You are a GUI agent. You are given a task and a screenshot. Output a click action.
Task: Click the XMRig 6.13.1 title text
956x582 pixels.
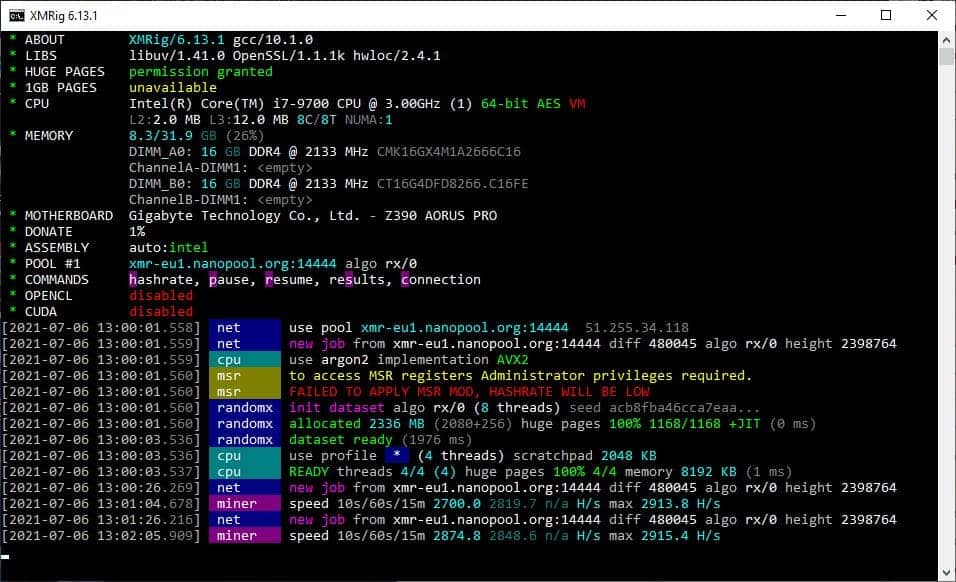click(x=63, y=16)
